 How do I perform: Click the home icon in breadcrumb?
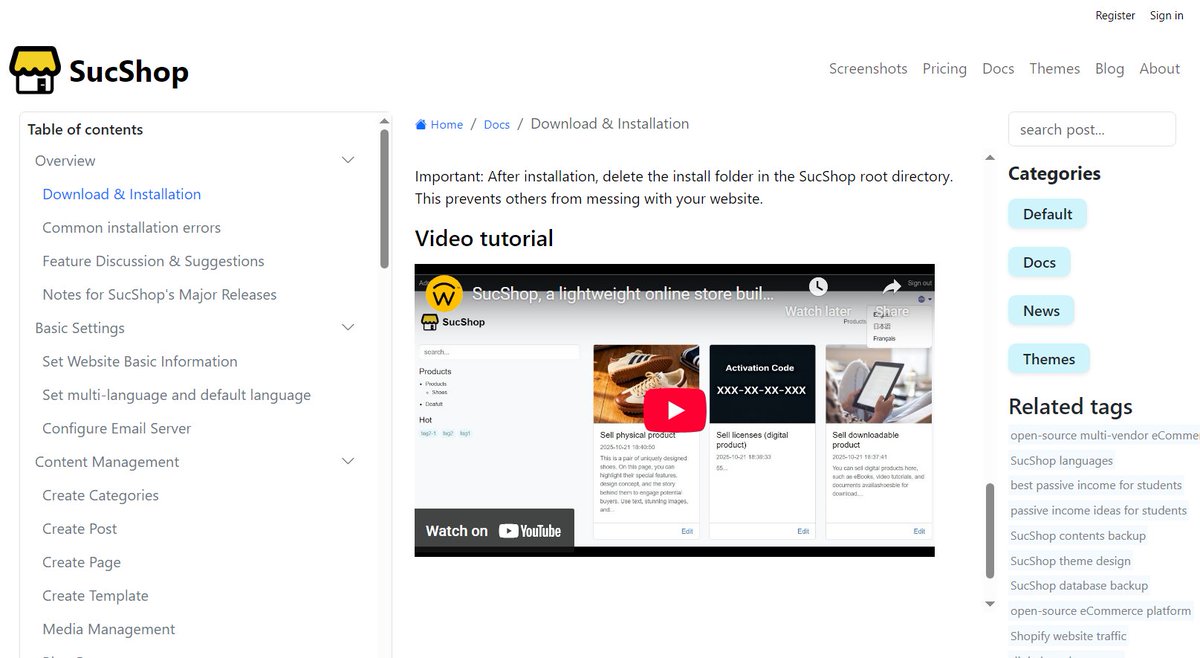coord(421,125)
